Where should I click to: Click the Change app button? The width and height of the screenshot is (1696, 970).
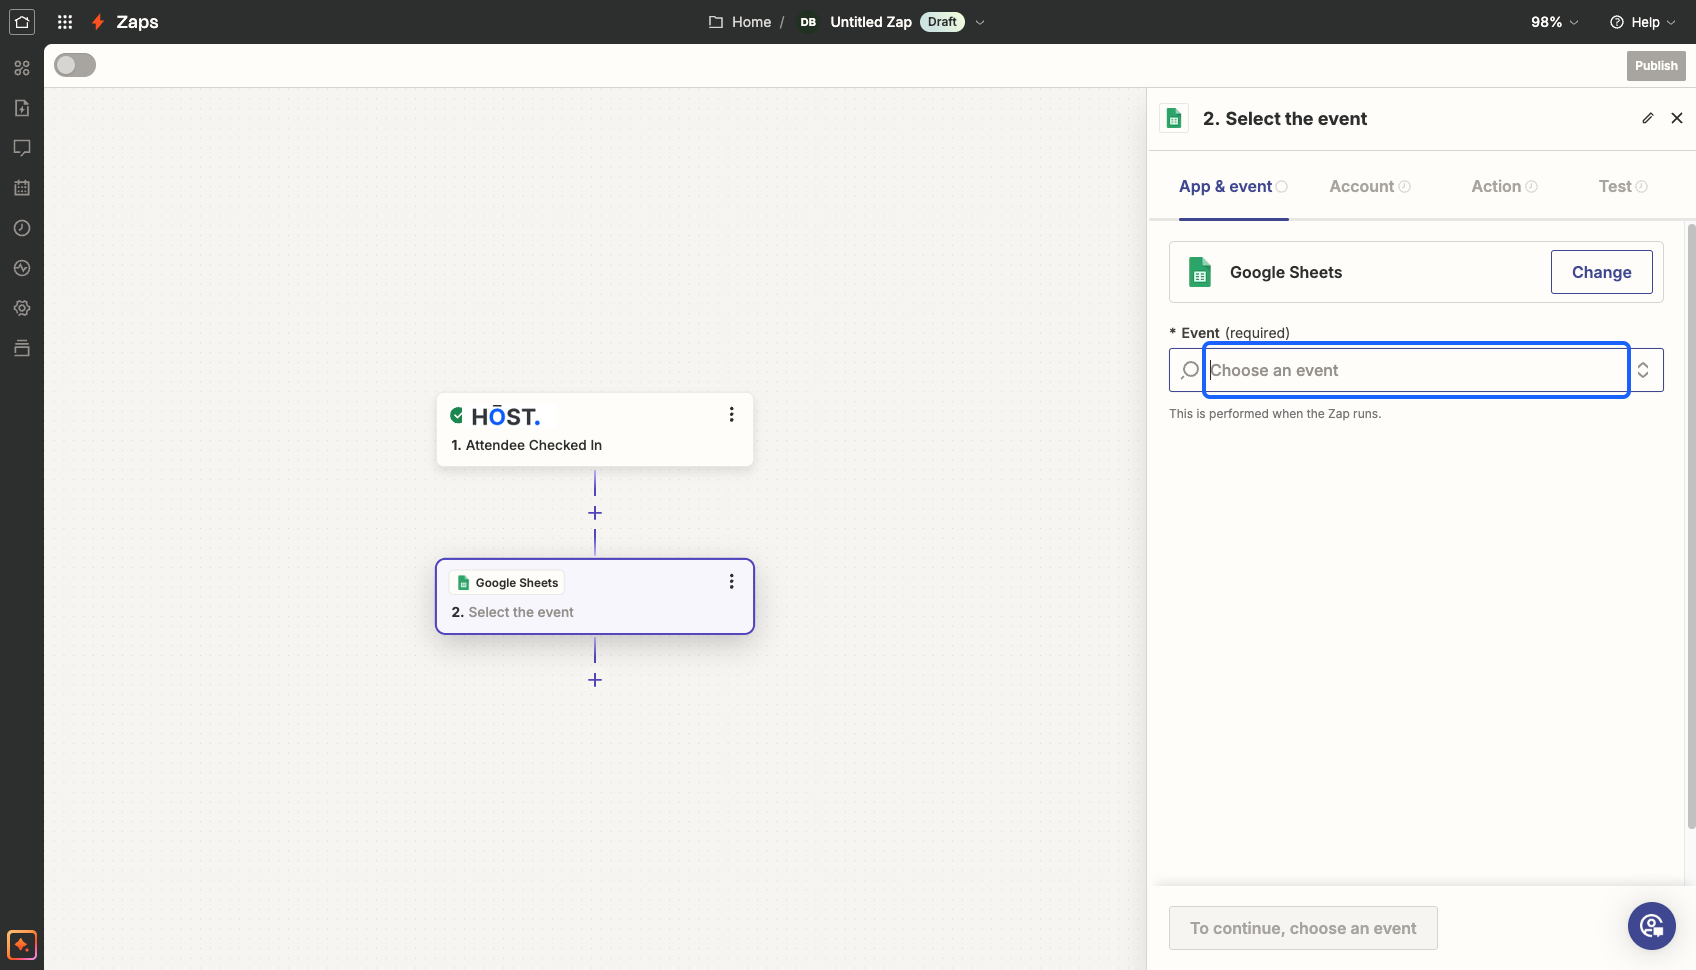[1602, 272]
